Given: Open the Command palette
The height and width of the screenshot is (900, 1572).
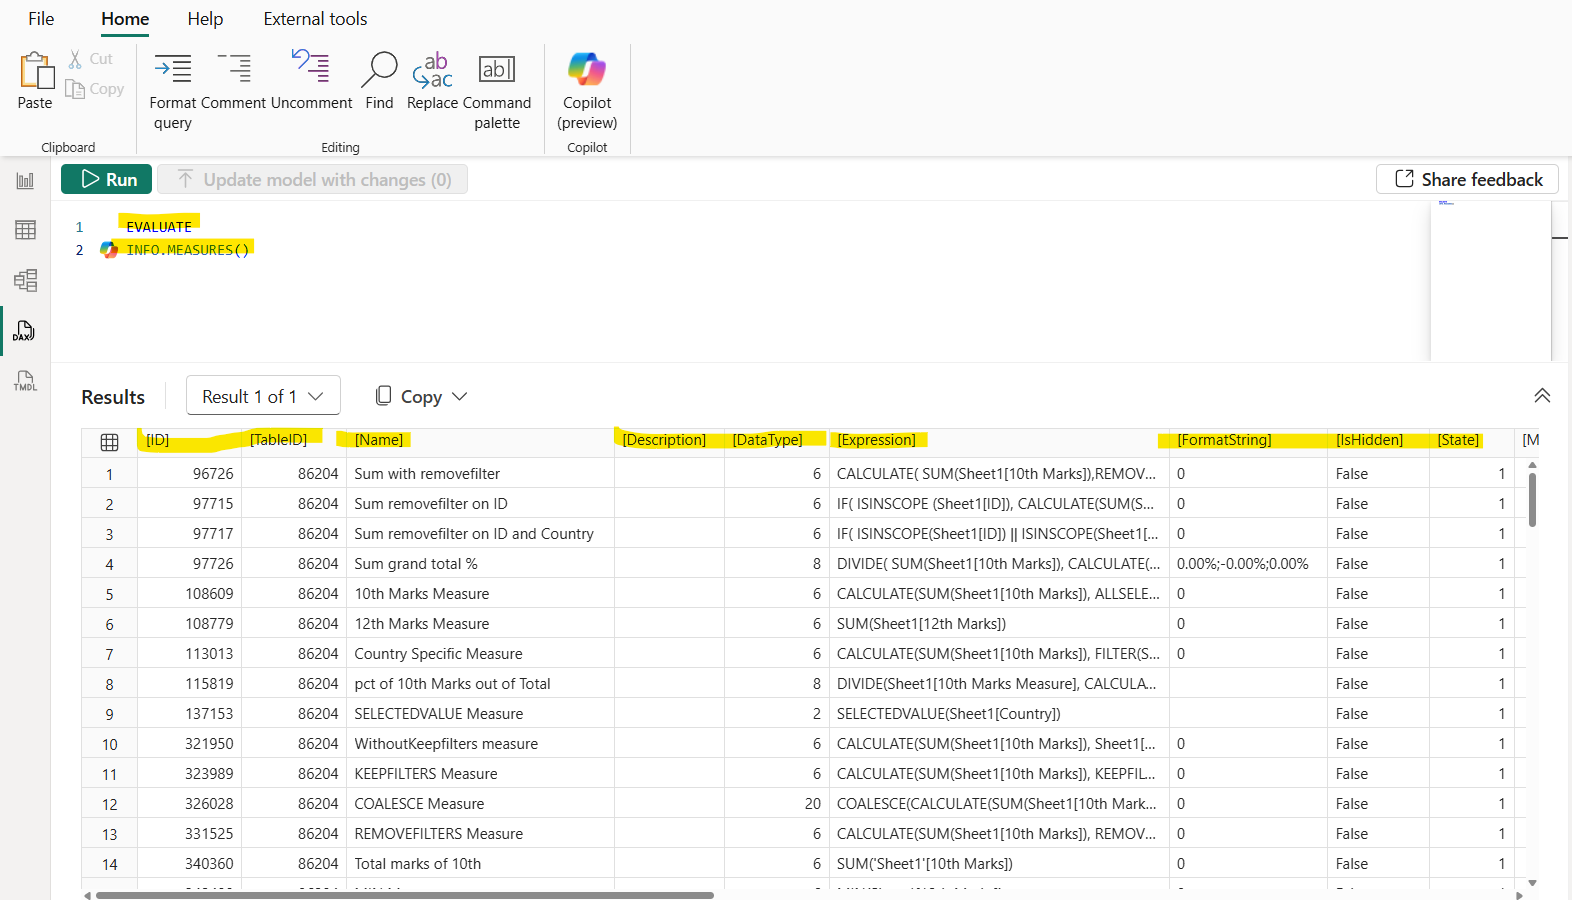Looking at the screenshot, I should click(497, 70).
